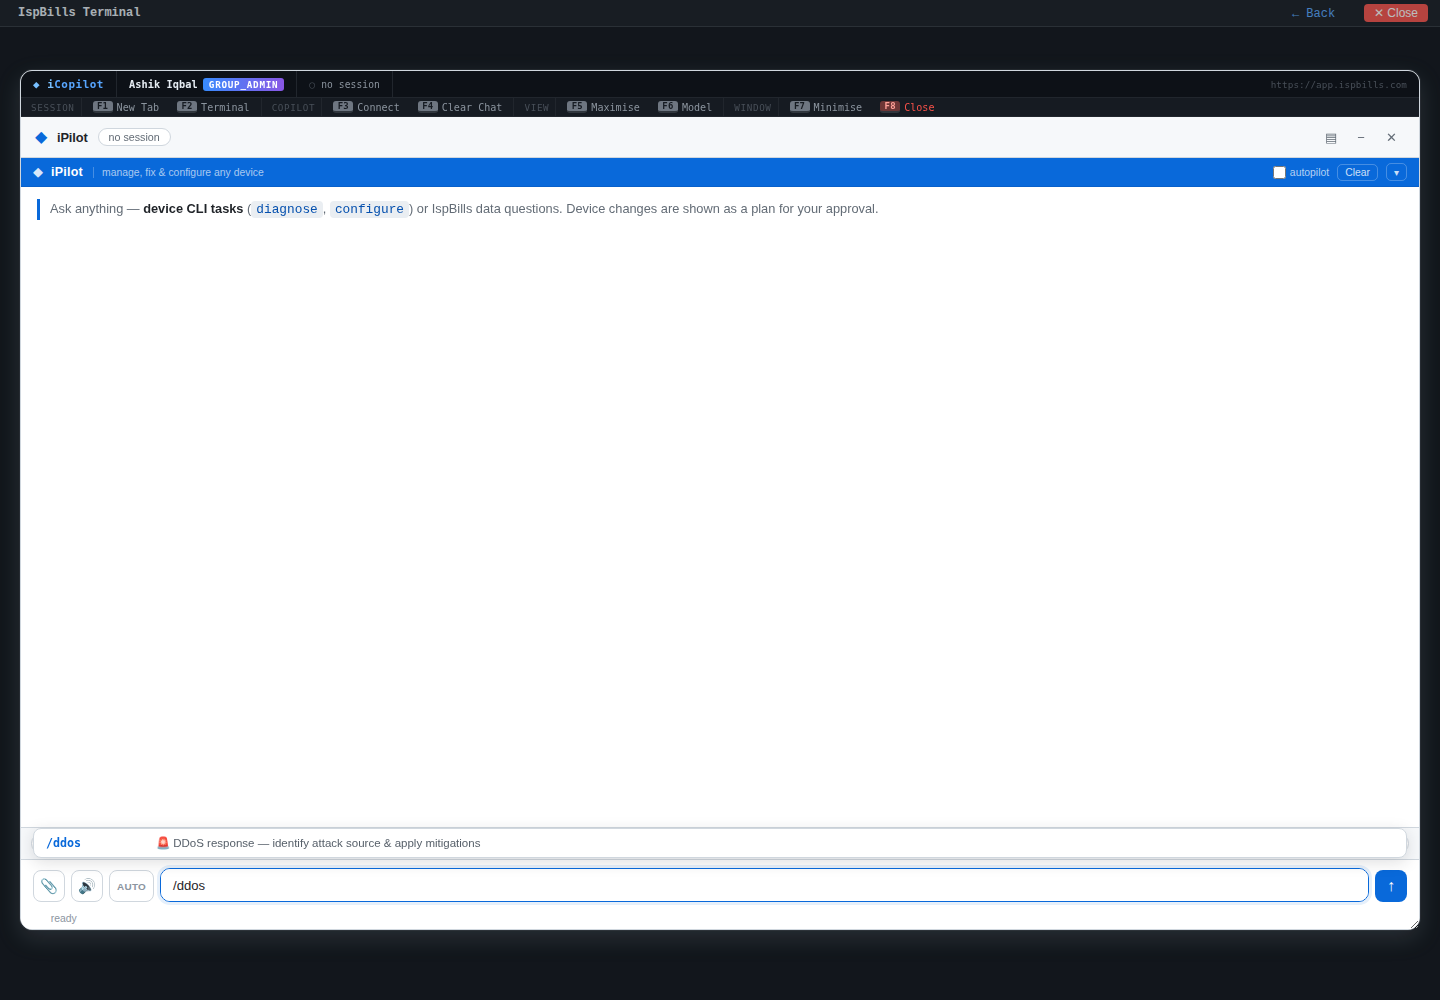
Task: Switch to the iCopilot tab
Action: point(68,85)
